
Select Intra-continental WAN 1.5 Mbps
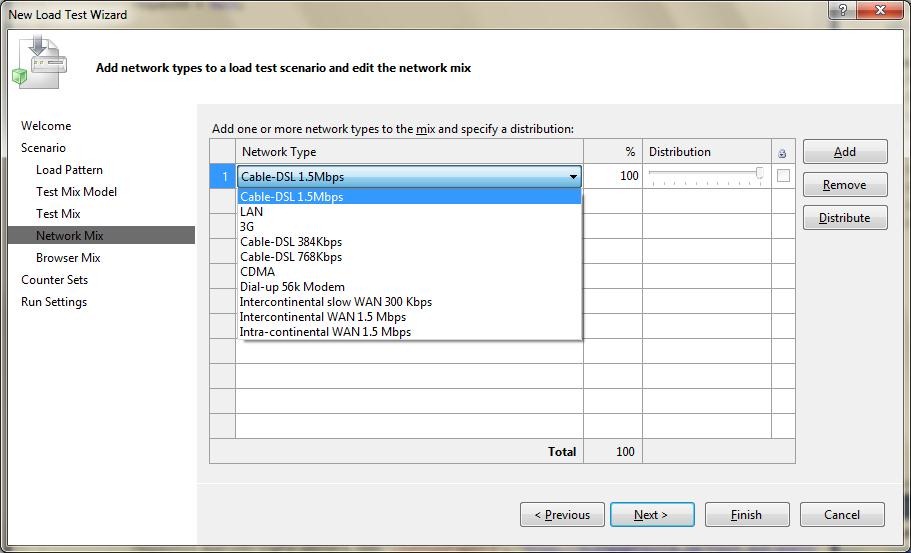(409, 332)
